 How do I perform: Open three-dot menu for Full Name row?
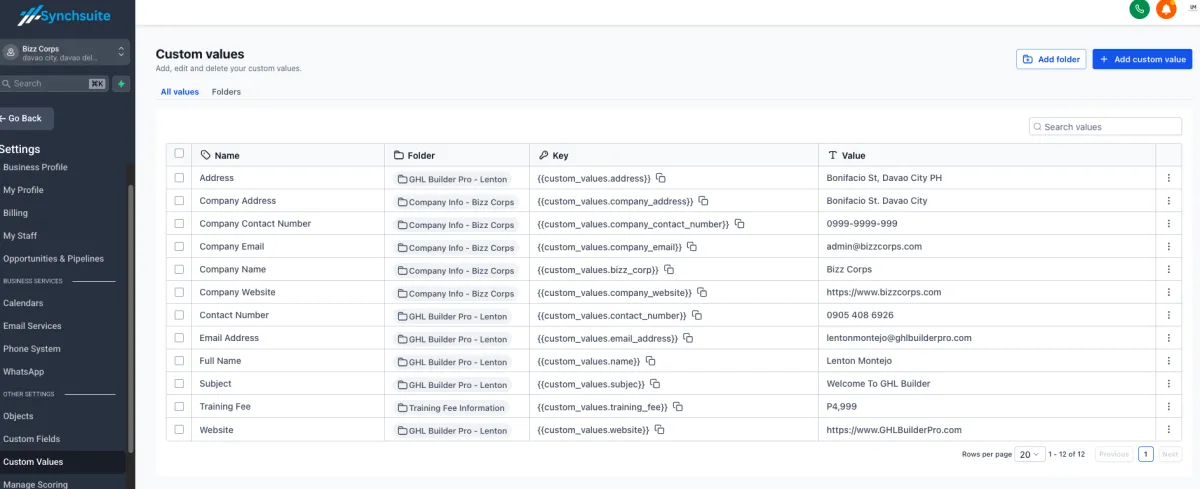click(1168, 361)
